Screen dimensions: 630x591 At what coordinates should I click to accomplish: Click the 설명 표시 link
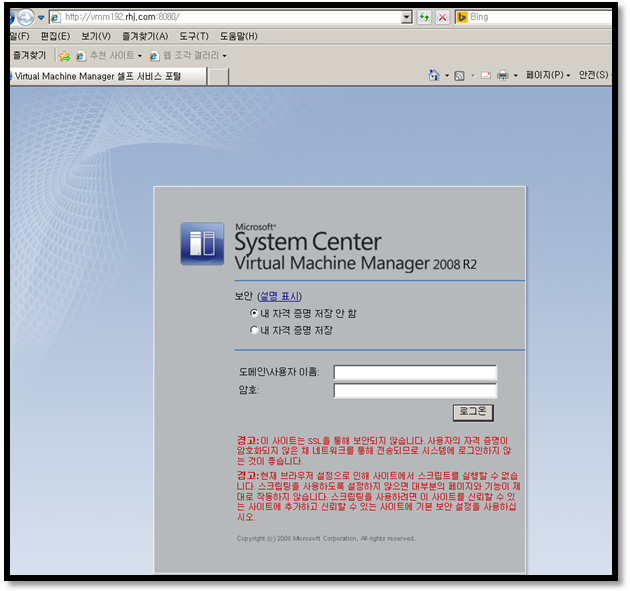[280, 297]
